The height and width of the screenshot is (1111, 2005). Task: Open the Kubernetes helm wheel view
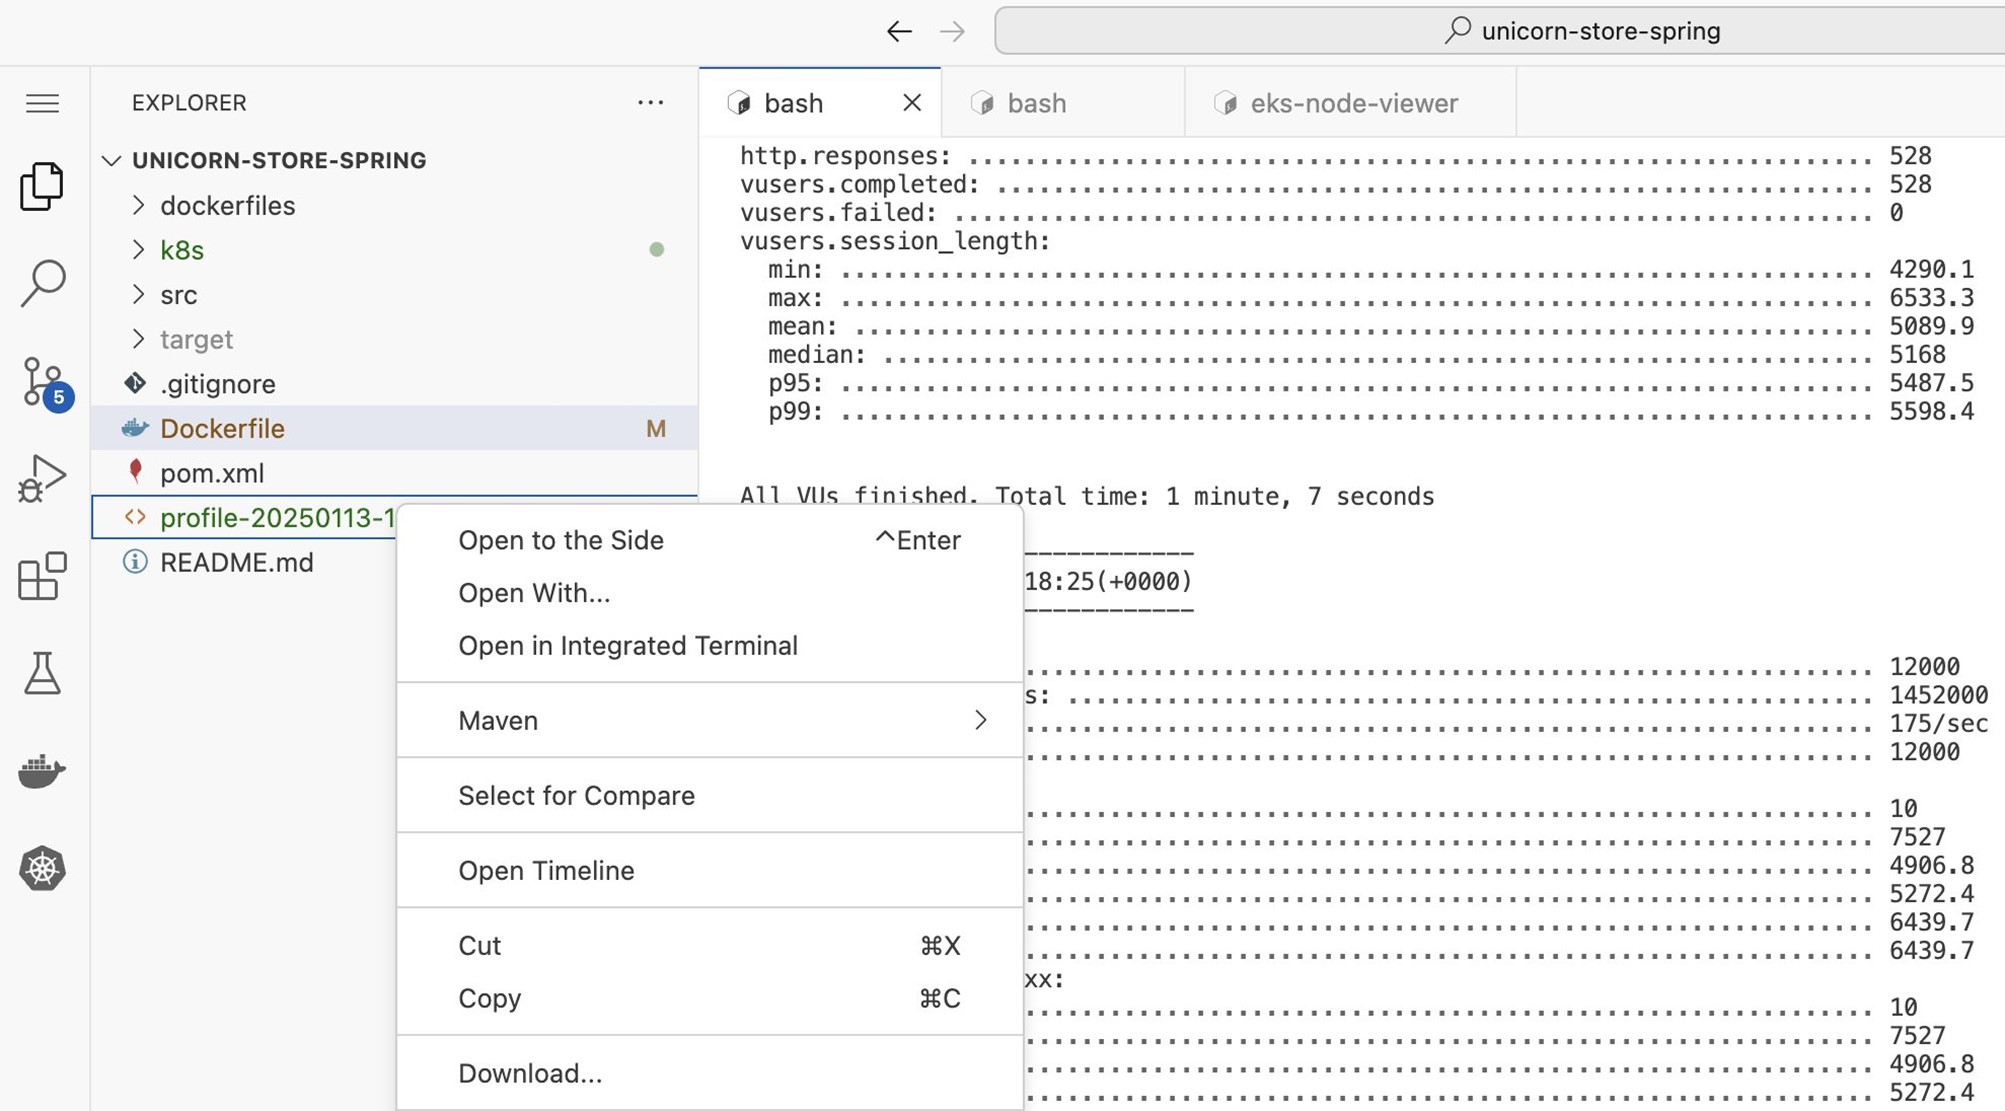coord(42,868)
